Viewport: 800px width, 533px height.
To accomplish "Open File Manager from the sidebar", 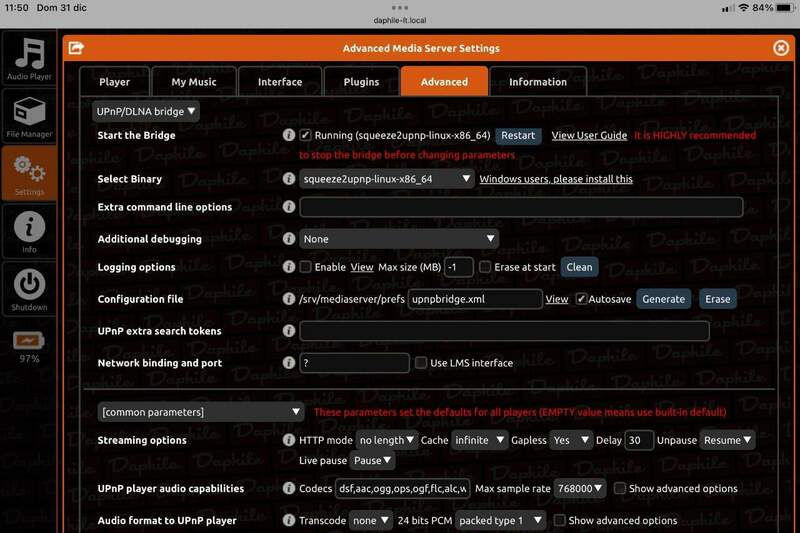I will tap(29, 115).
